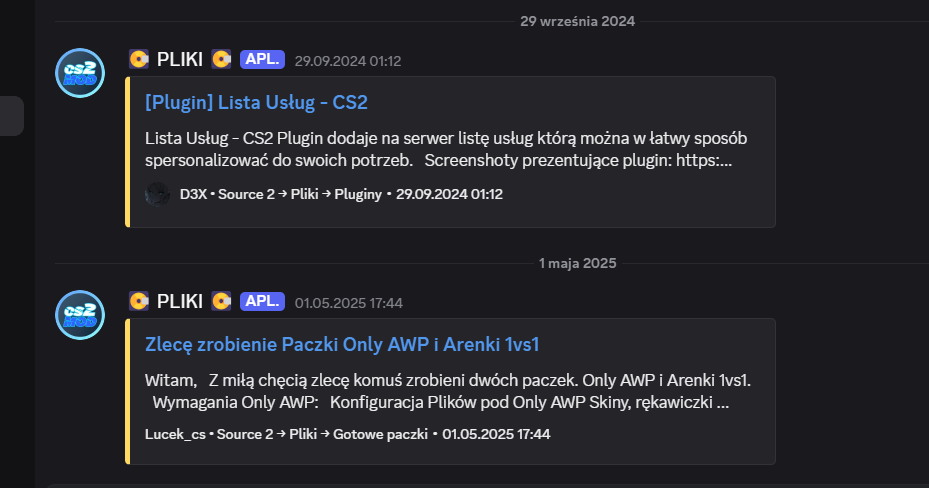This screenshot has width=929, height=488.
Task: Click the emoji left of PLIKI in the 01.05.2025 message
Action: [x=139, y=301]
